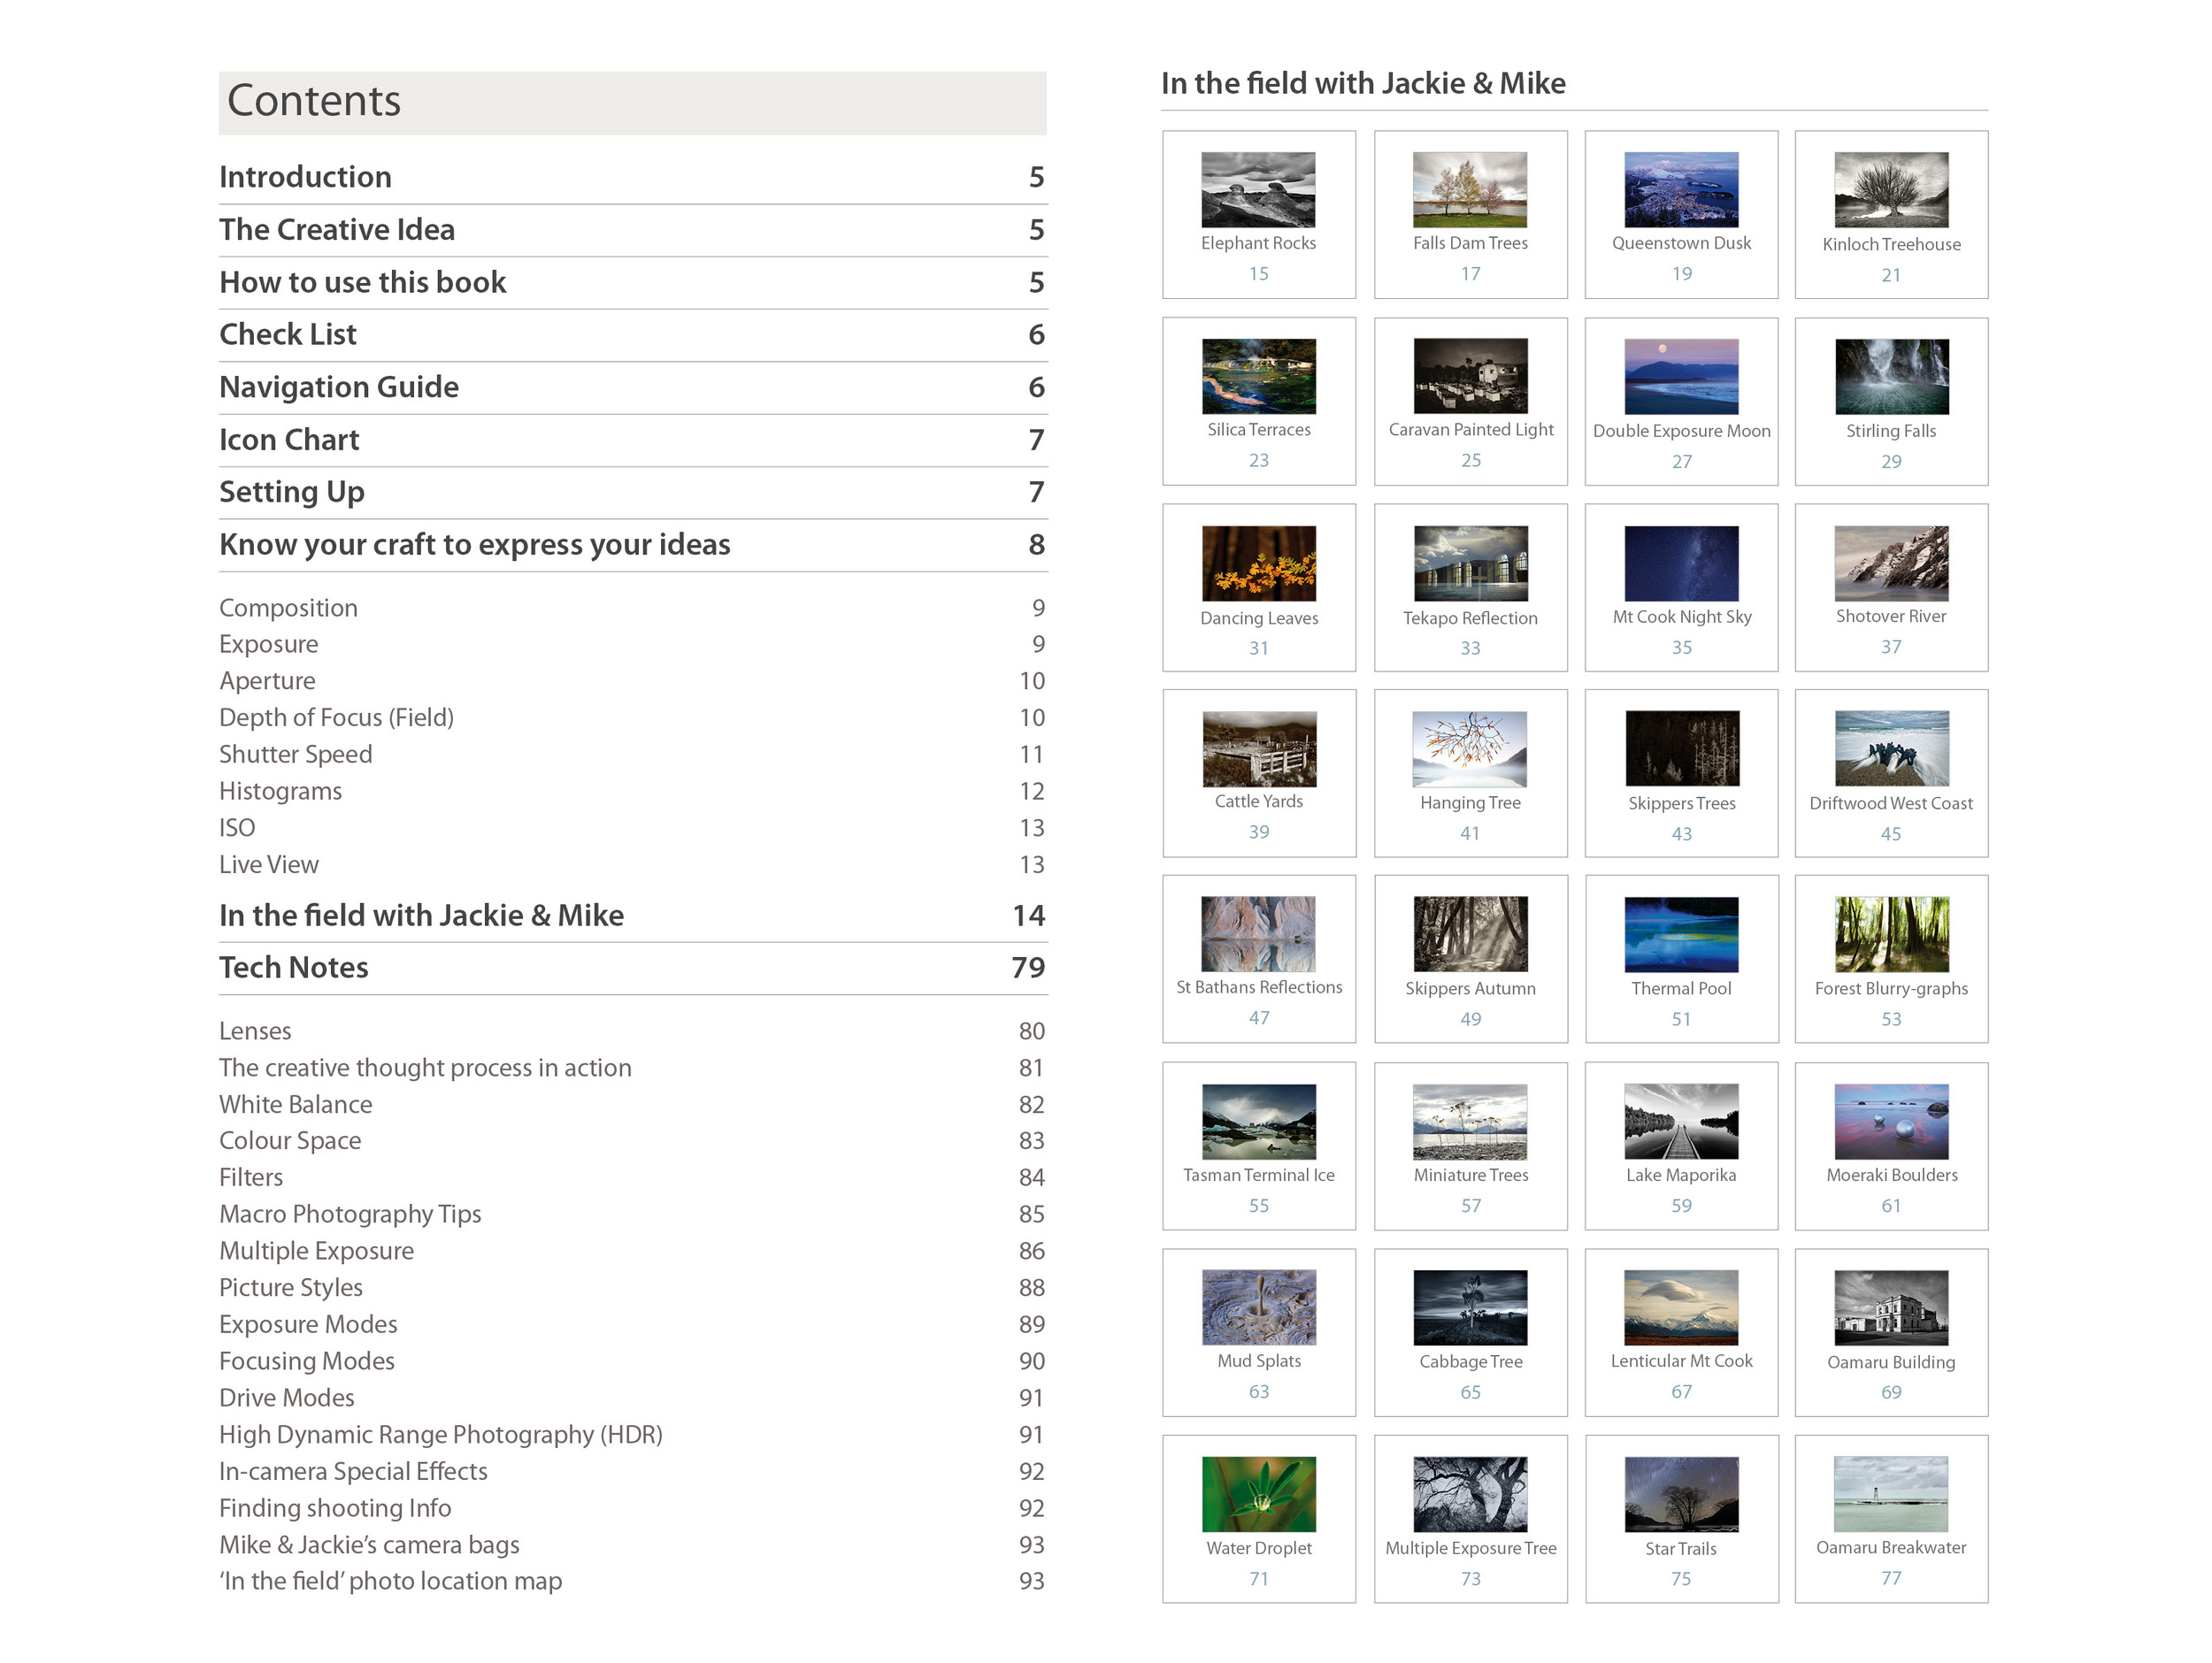Jump to The Creative Idea entry
This screenshot has width=2212, height=1663.
click(632, 230)
